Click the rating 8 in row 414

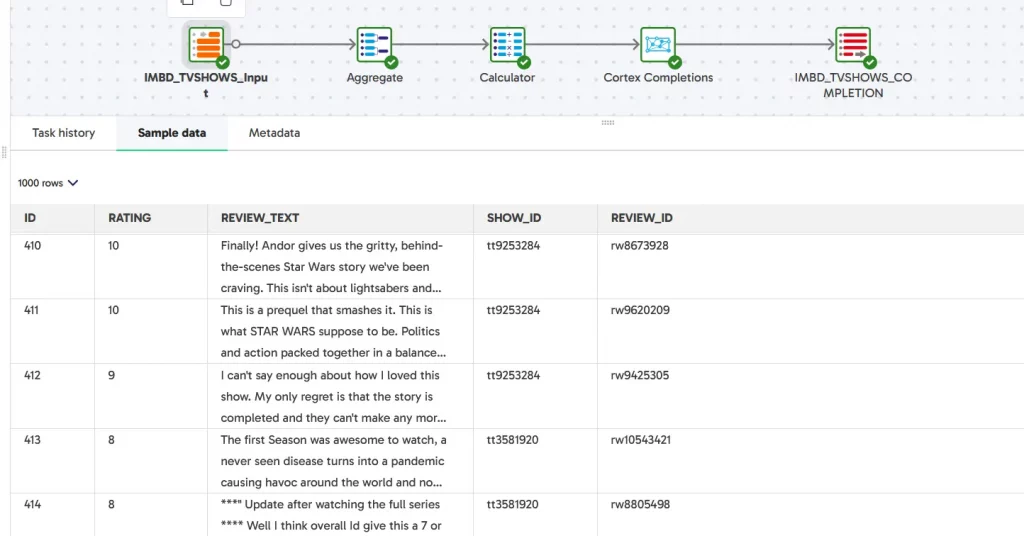tap(112, 505)
